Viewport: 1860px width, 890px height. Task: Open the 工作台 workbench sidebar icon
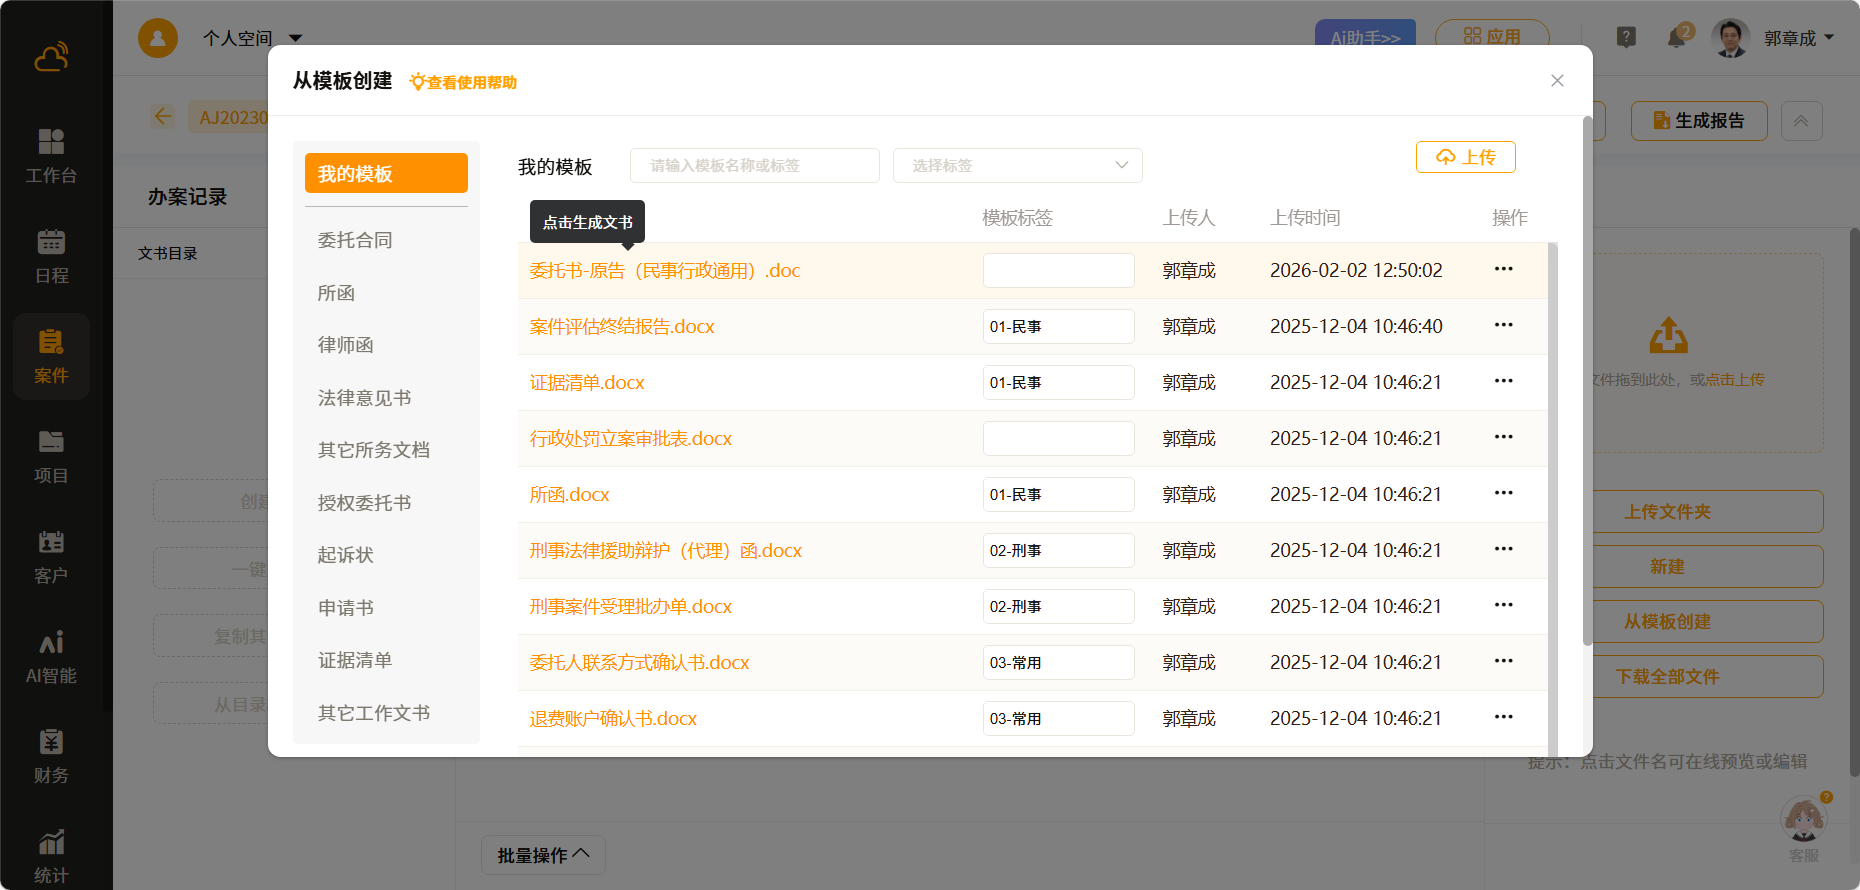point(51,155)
